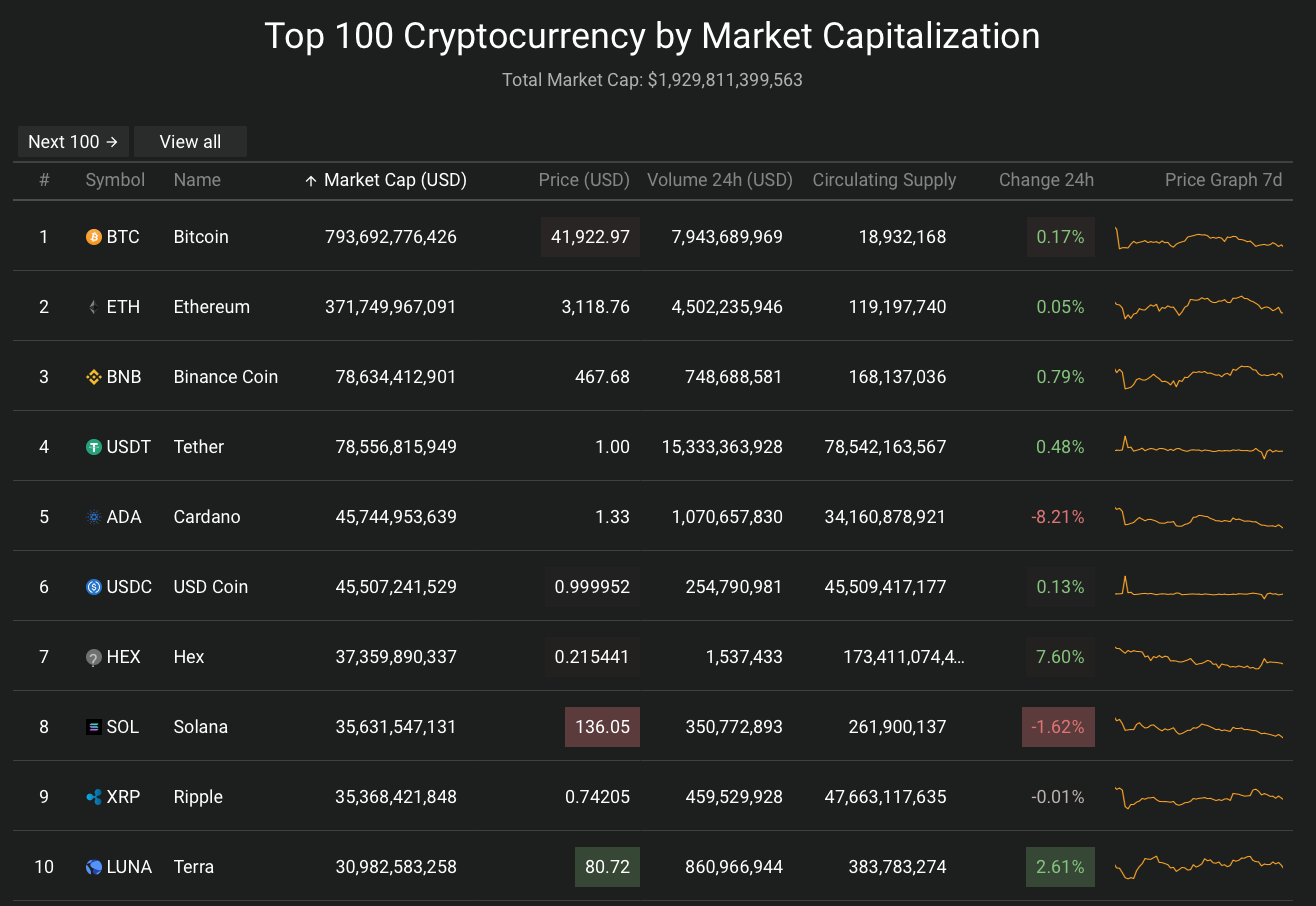Click Bitcoin market cap 793,692,776,426
Image resolution: width=1316 pixels, height=906 pixels.
click(391, 237)
